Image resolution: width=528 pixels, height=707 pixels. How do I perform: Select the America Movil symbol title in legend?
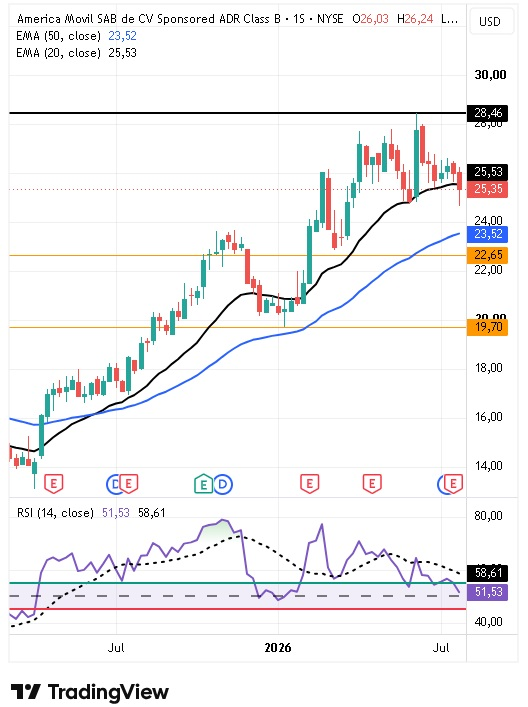click(149, 19)
